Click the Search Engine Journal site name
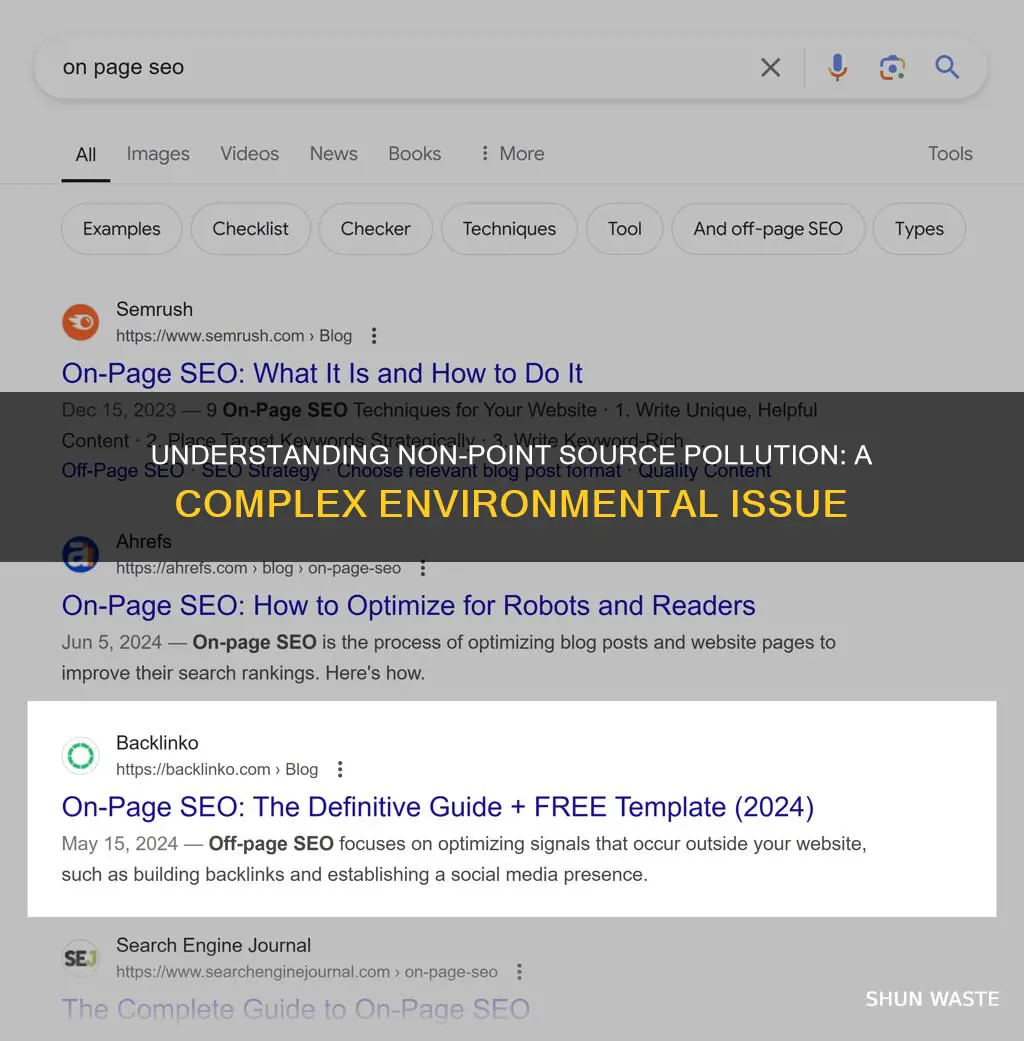 (214, 945)
